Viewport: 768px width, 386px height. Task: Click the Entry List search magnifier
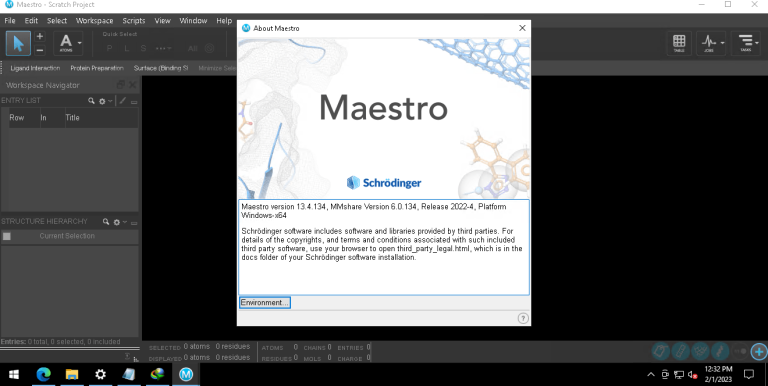(91, 101)
